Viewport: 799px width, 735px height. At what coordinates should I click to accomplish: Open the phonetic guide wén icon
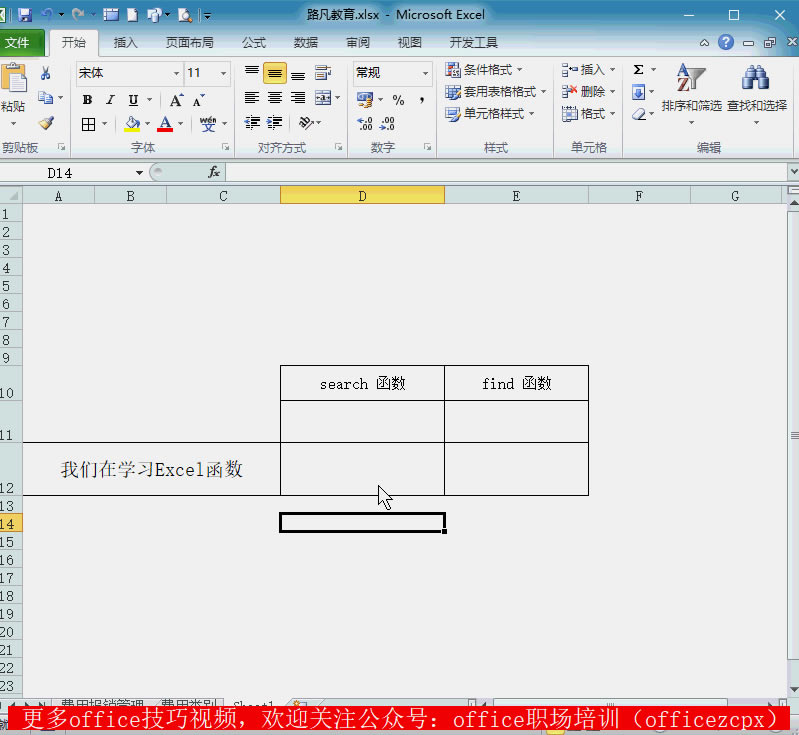click(x=208, y=124)
